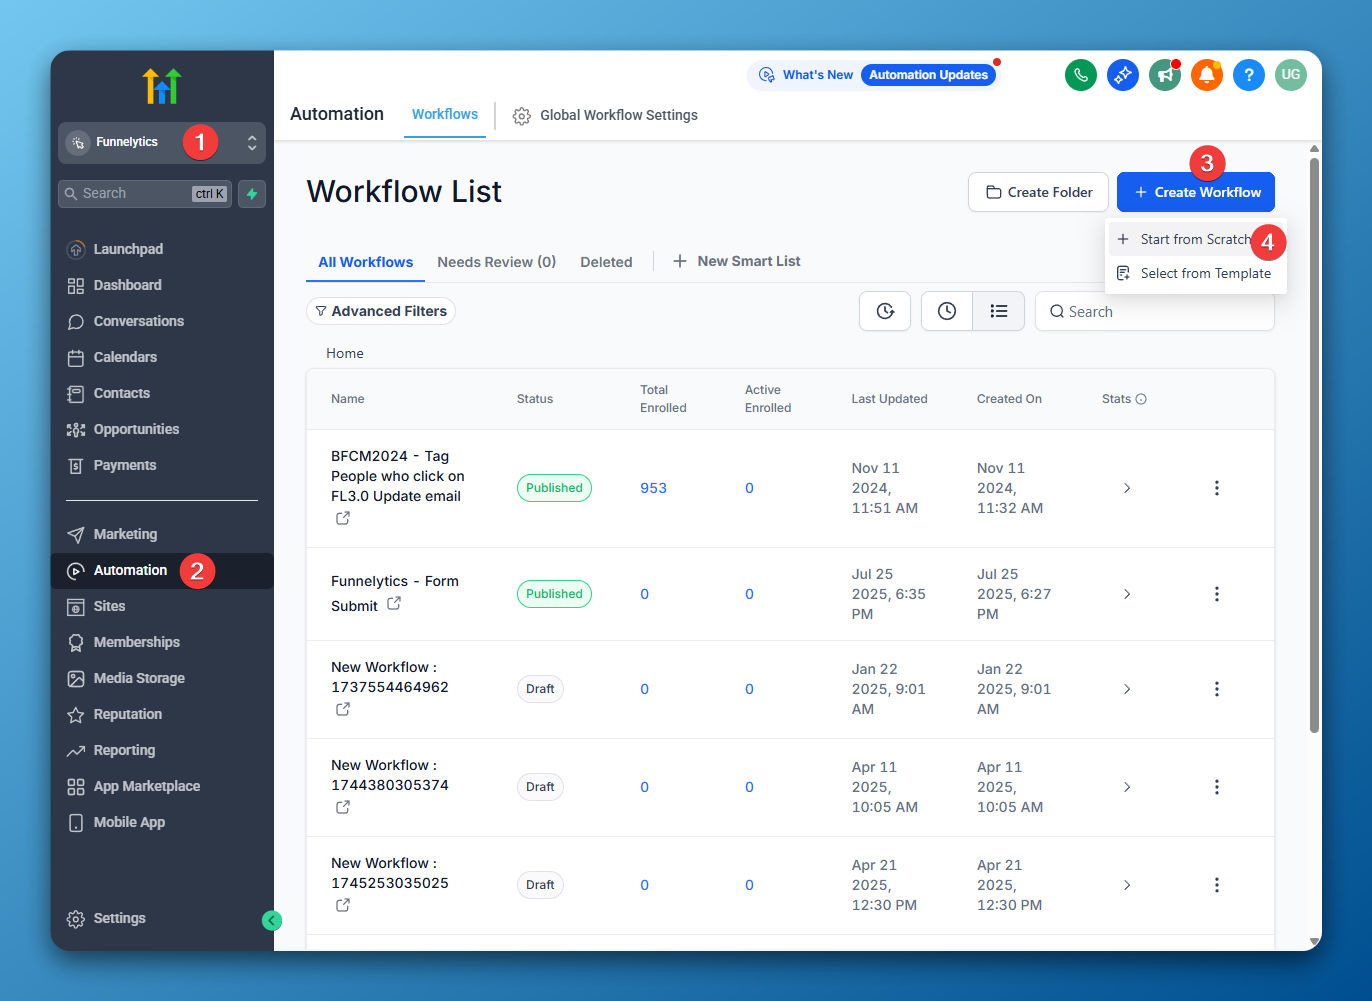The image size is (1372, 1001).
Task: Click the megaphone announcements icon
Action: point(1164,75)
